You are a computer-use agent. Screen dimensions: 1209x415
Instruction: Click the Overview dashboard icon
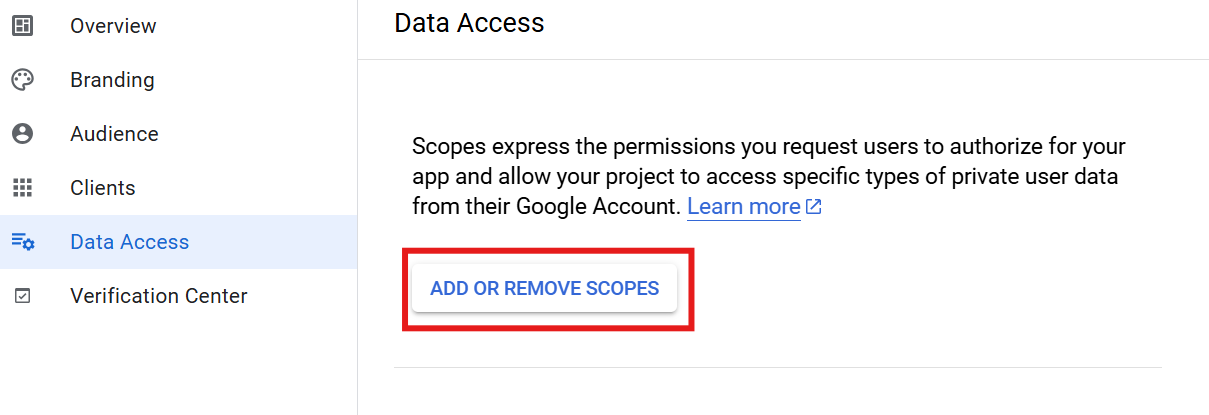click(x=22, y=26)
